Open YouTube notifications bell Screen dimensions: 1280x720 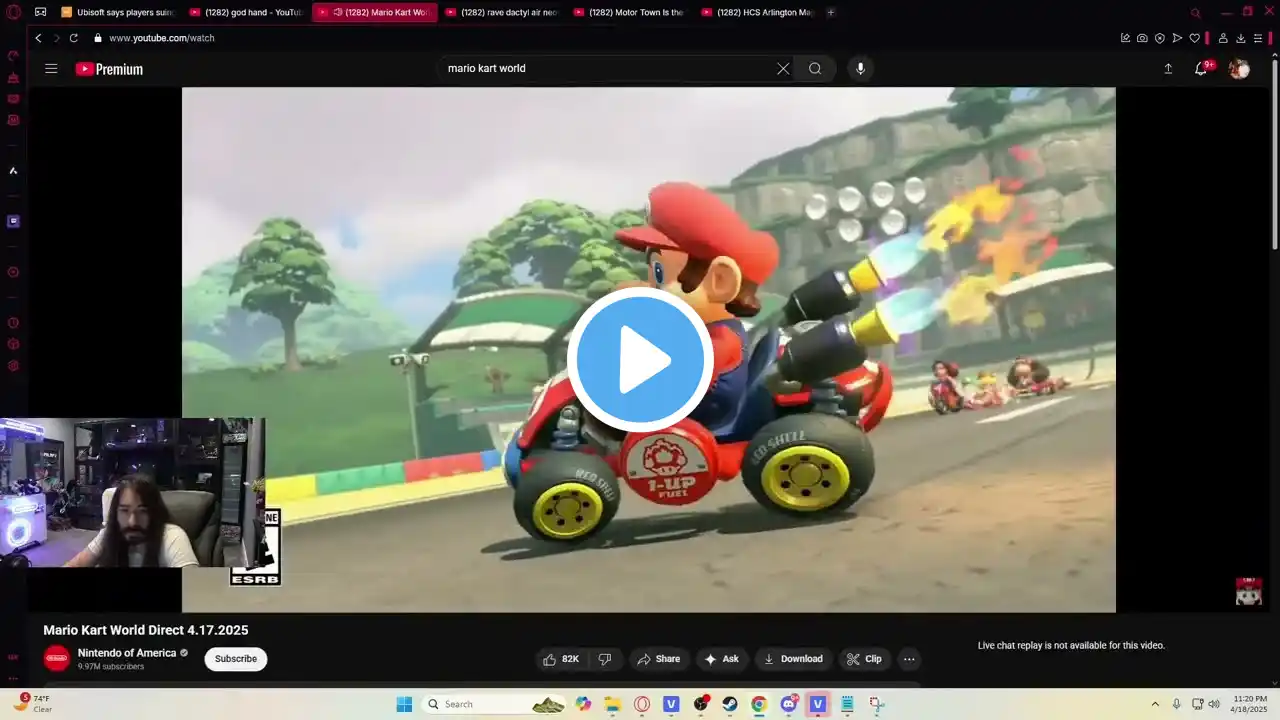click(1201, 69)
